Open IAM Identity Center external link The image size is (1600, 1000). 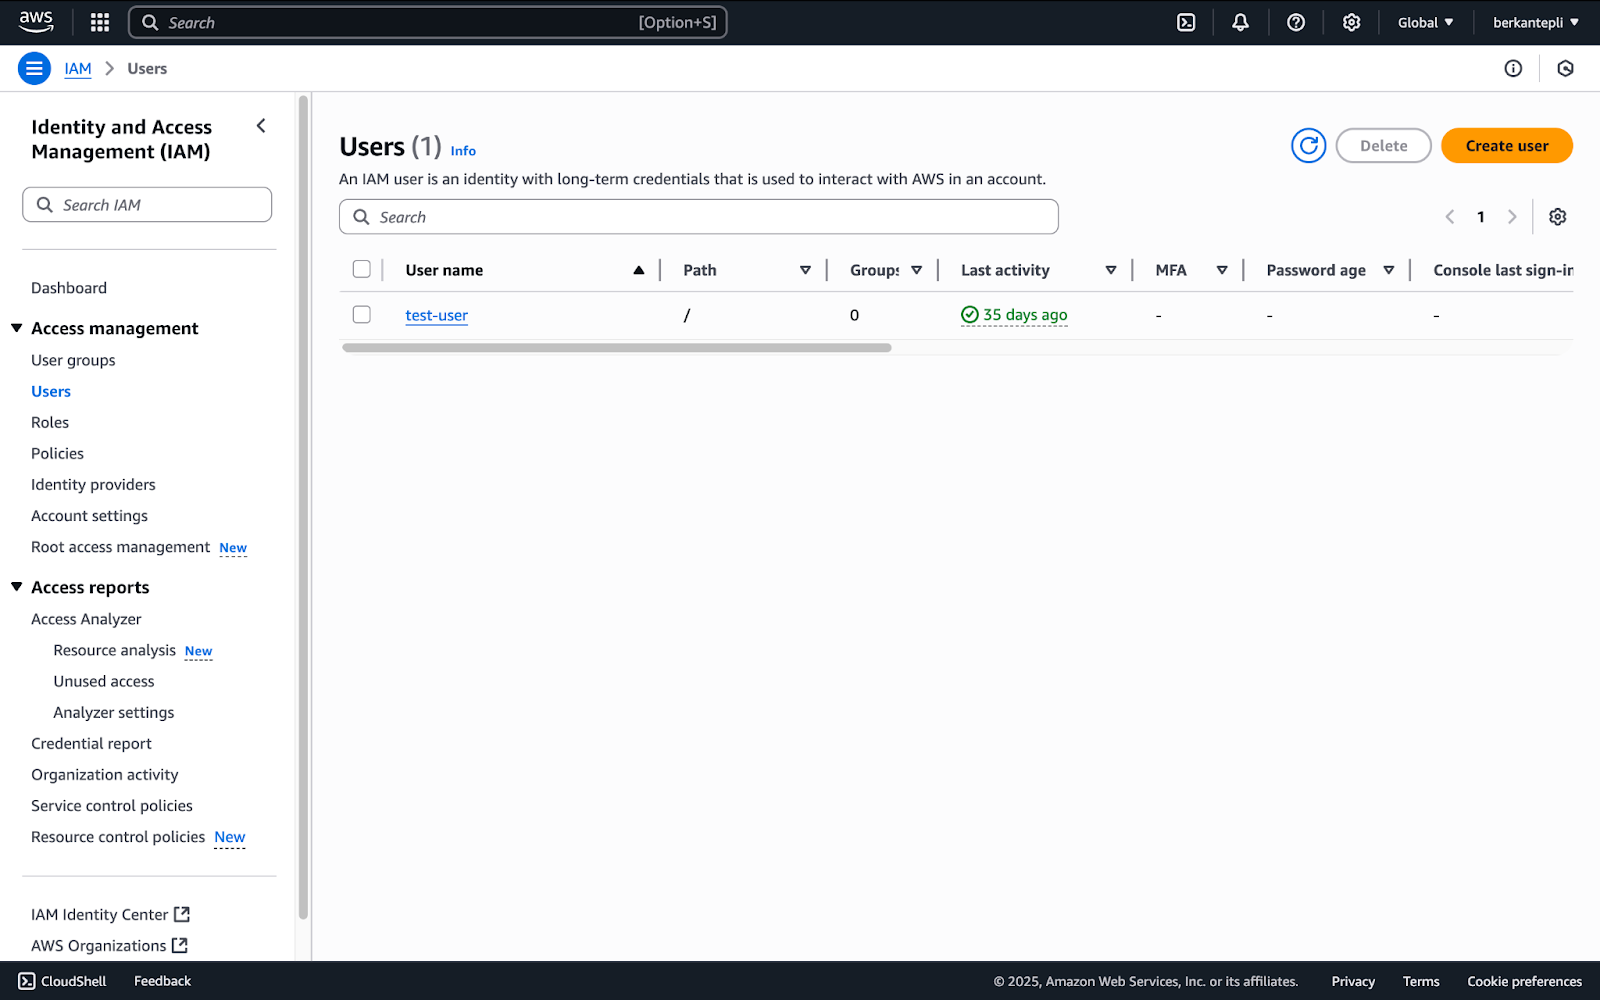pyautogui.click(x=111, y=914)
